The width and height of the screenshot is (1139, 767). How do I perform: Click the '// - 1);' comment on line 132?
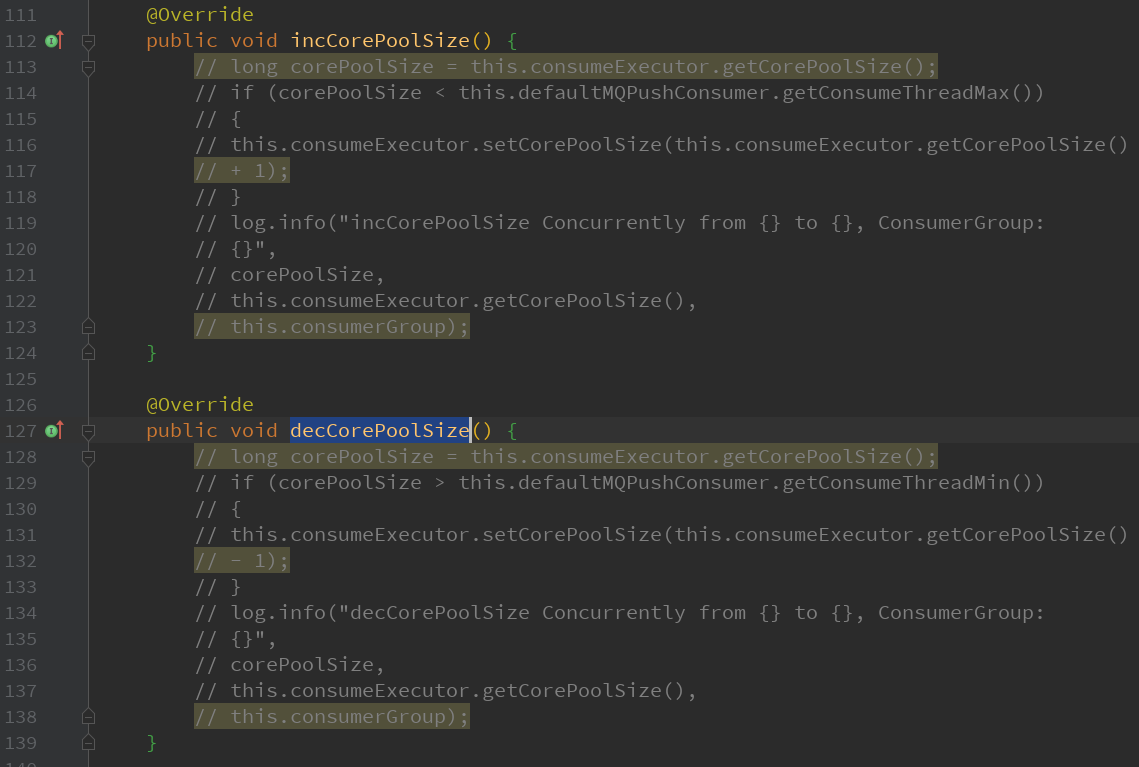pyautogui.click(x=242, y=561)
